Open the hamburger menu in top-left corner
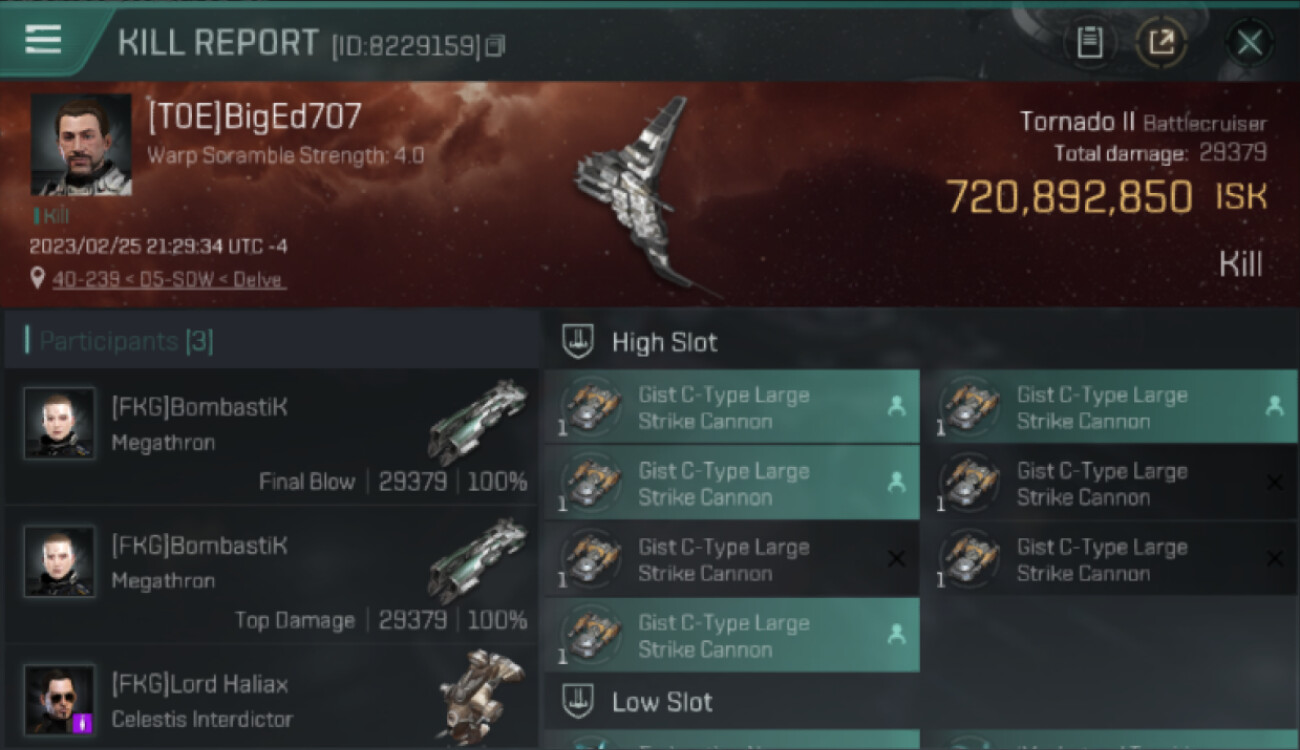Screen dimensions: 1300x750 click(43, 40)
